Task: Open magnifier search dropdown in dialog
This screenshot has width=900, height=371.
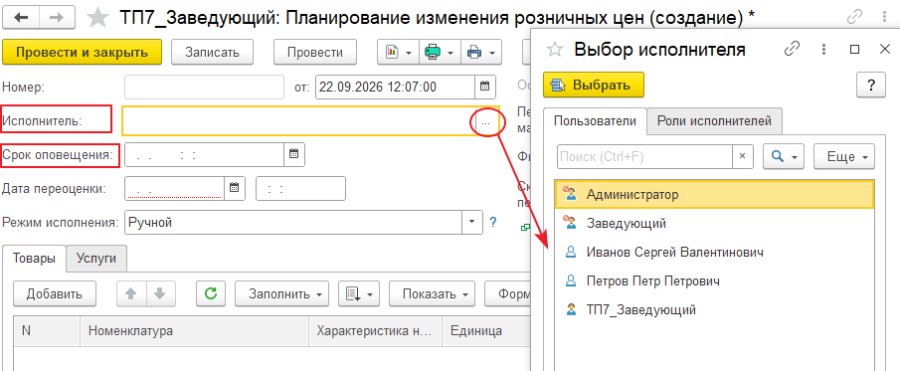Action: [783, 157]
